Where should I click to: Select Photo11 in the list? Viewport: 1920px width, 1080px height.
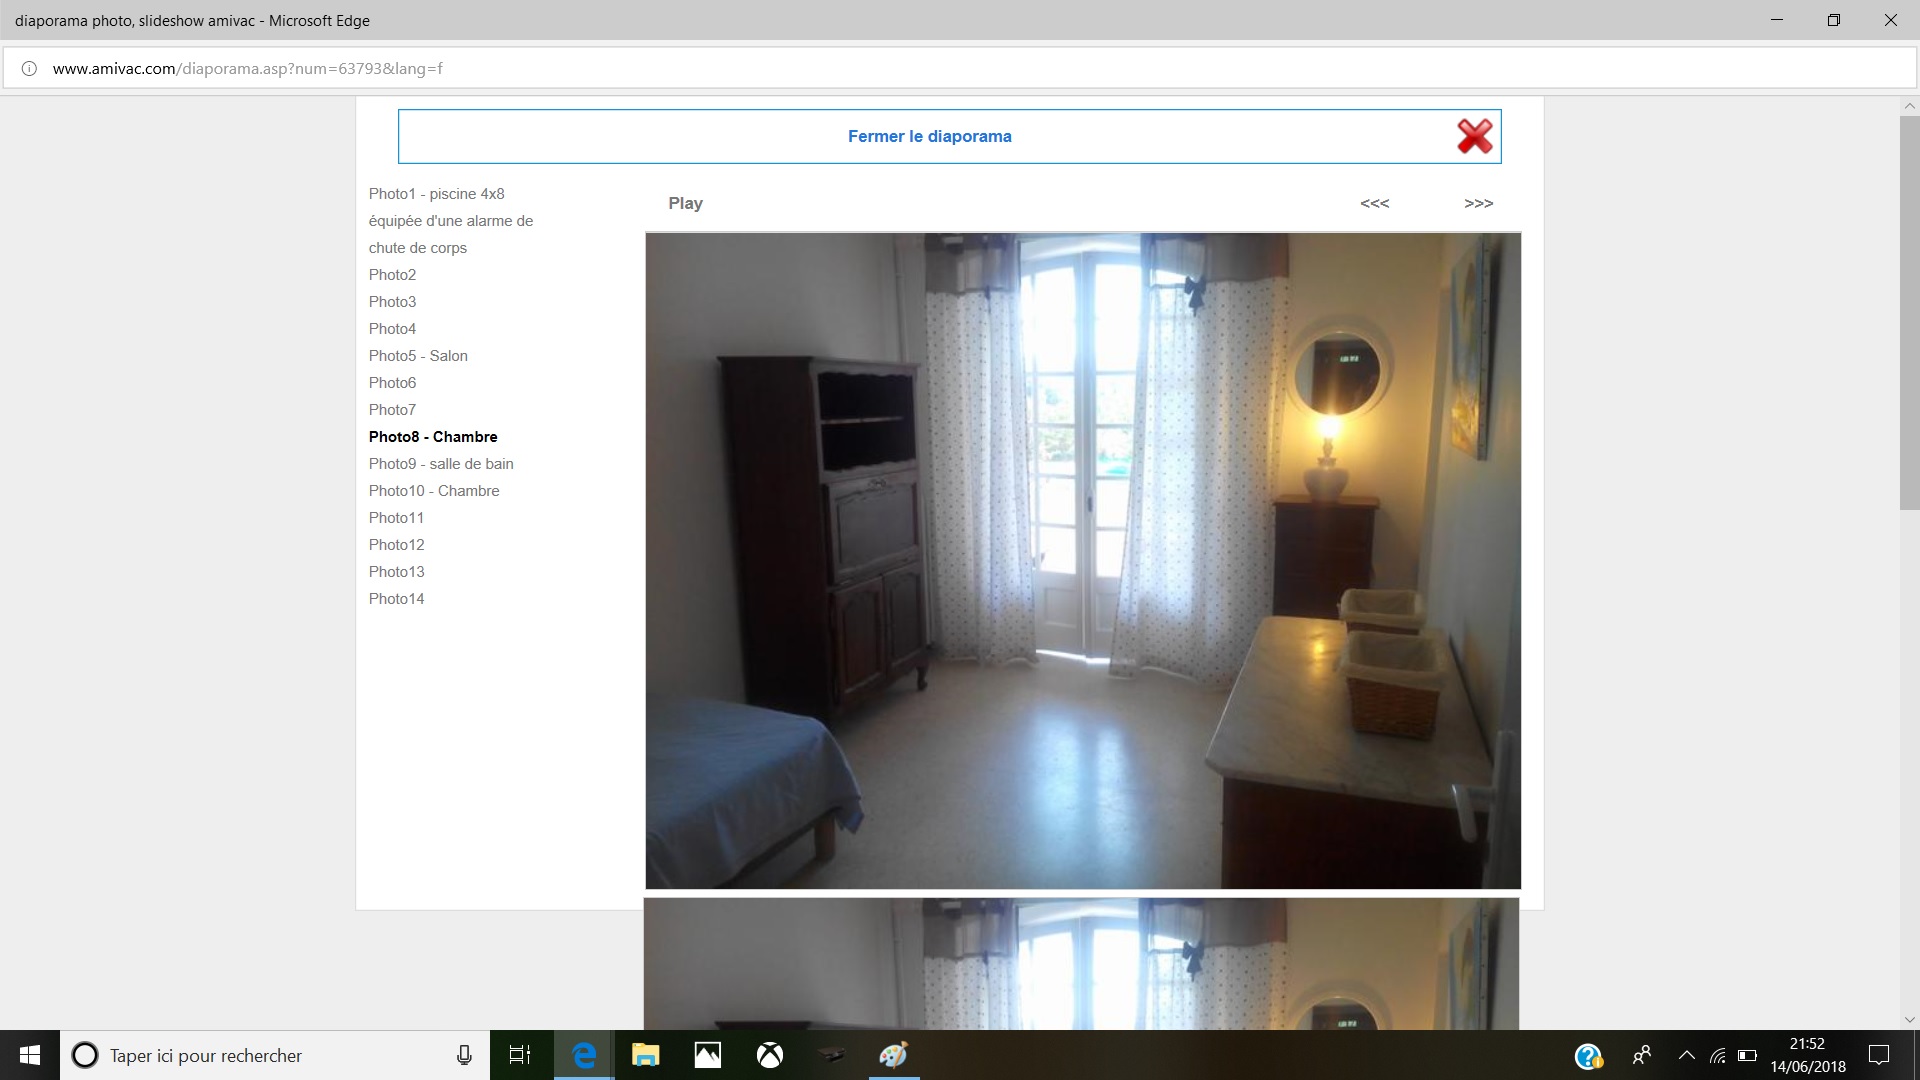click(x=396, y=518)
